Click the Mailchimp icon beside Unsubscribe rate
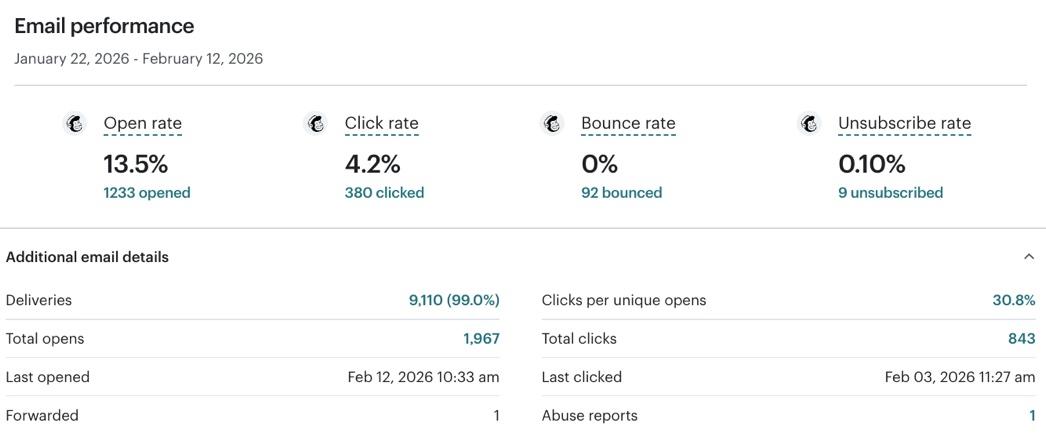 (809, 123)
